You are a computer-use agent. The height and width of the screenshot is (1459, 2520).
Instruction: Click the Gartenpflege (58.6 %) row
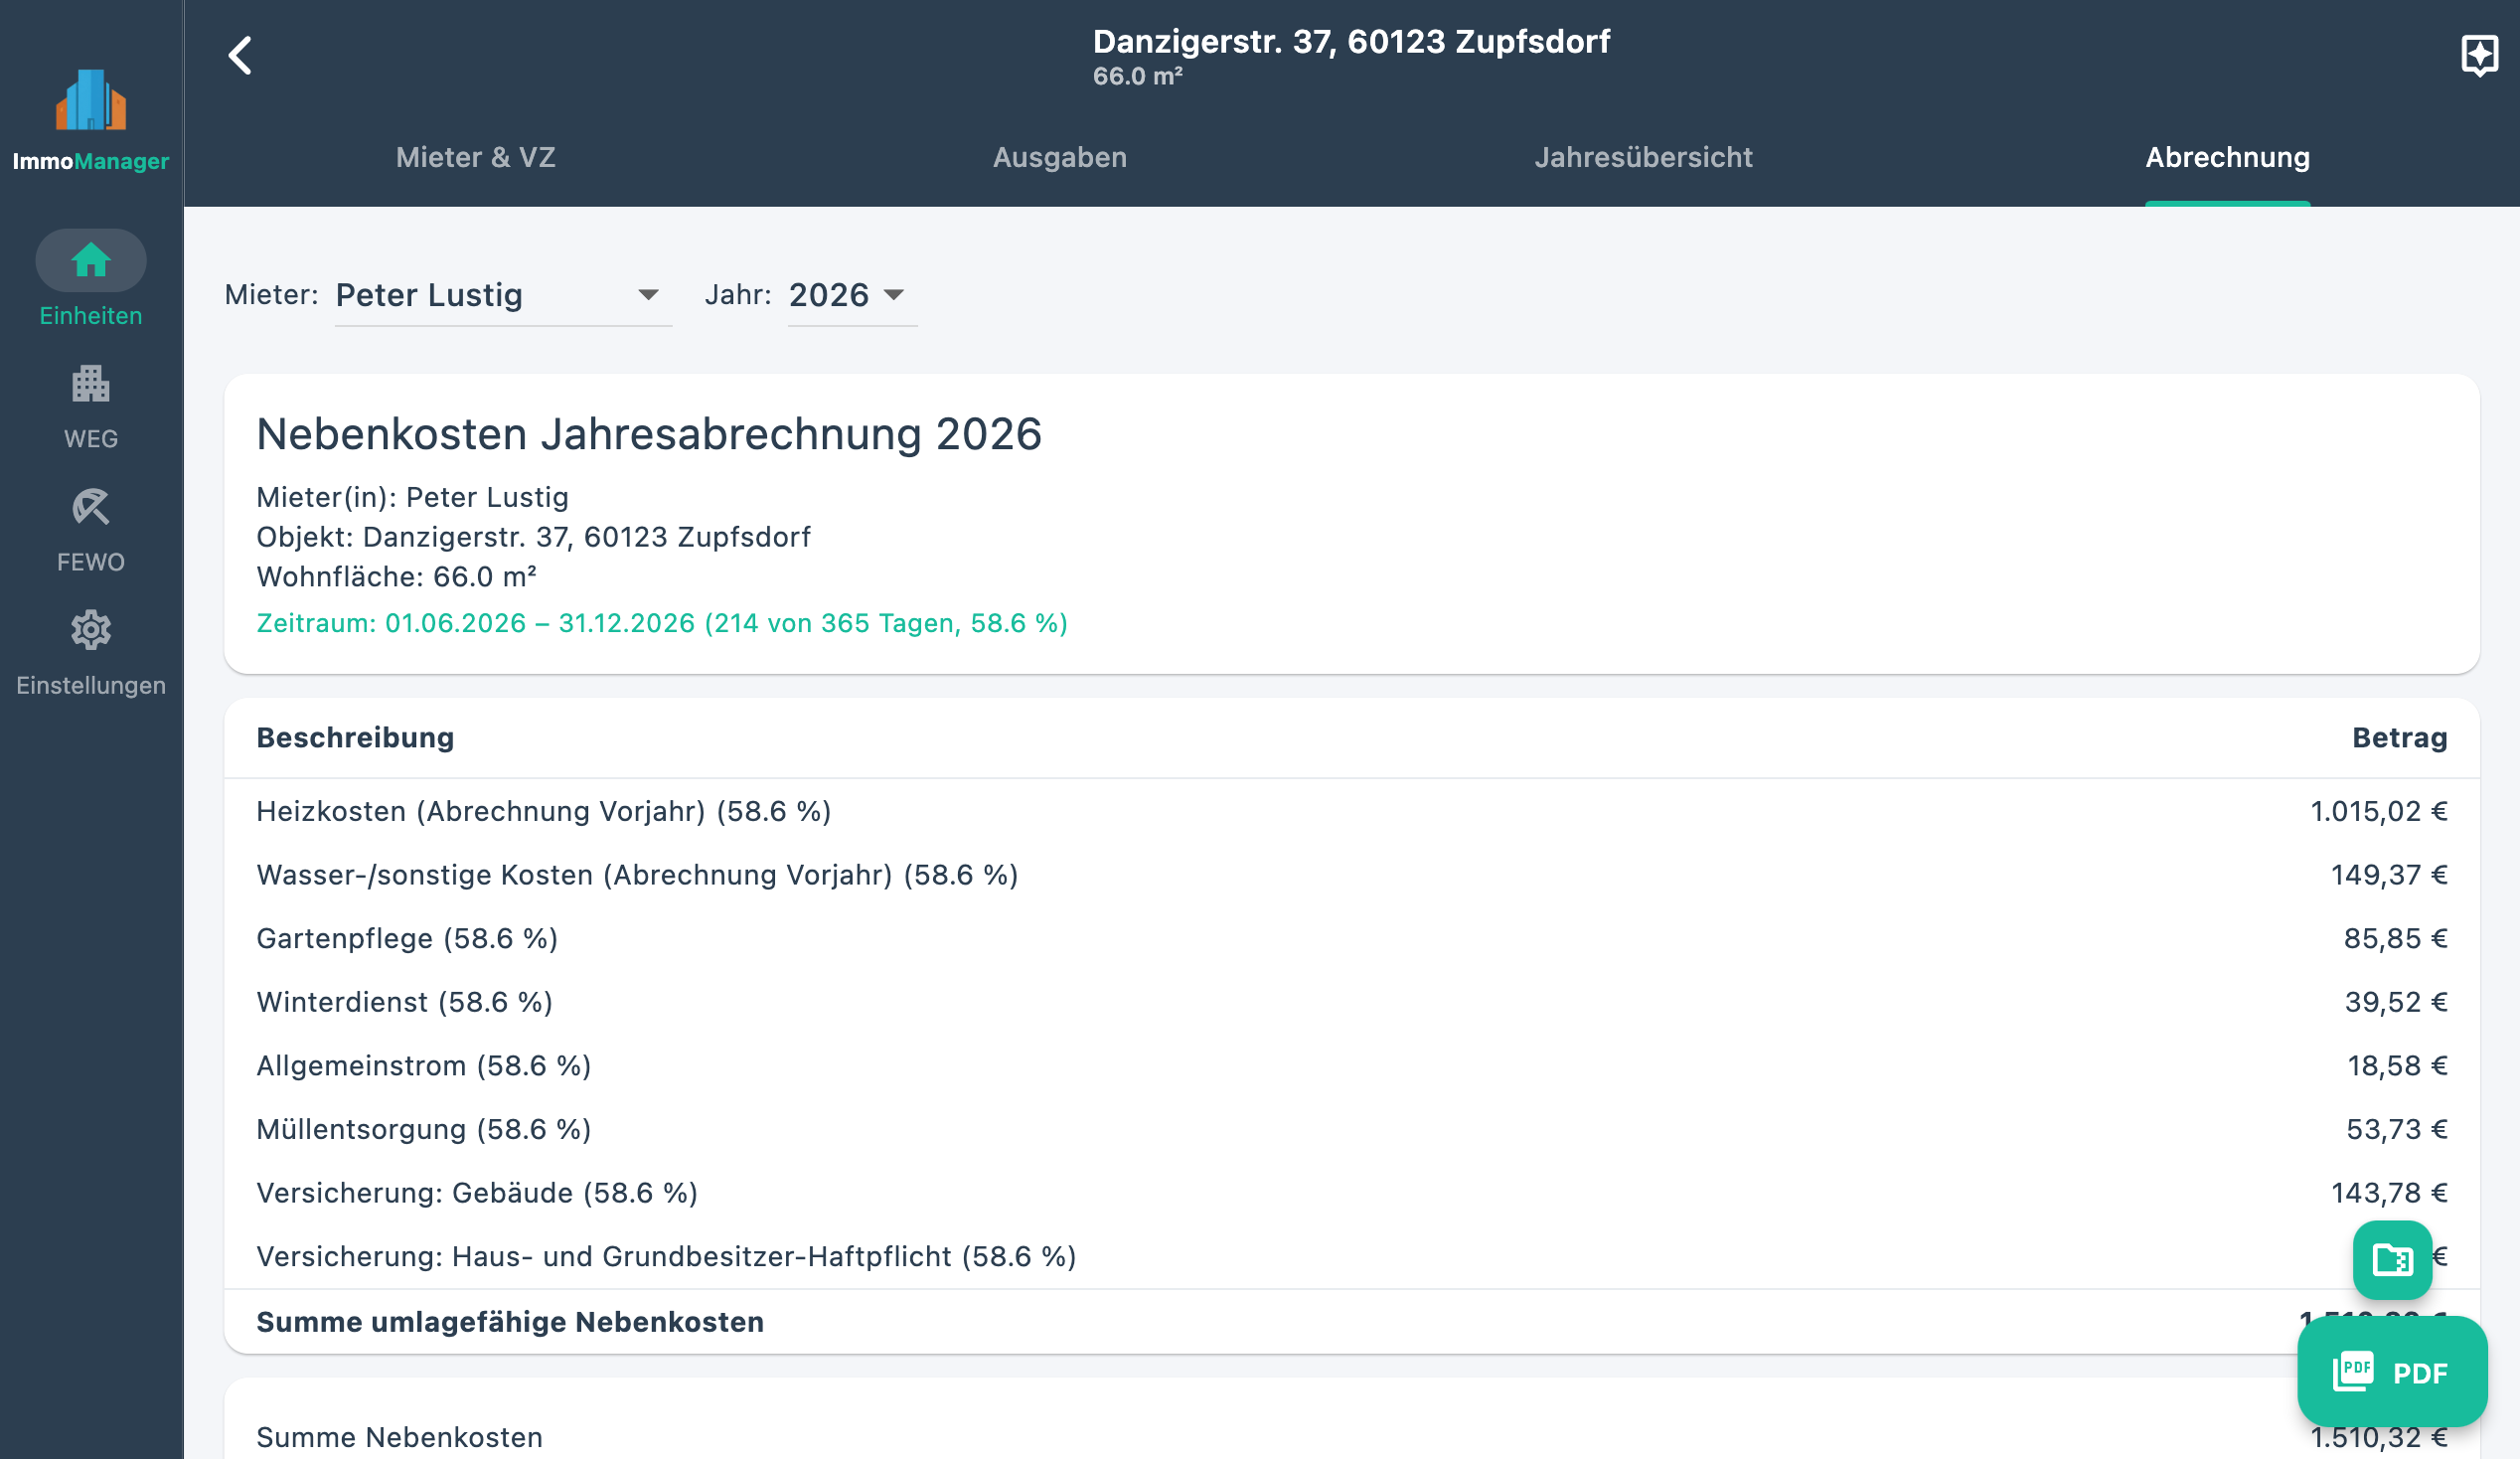click(x=1352, y=939)
